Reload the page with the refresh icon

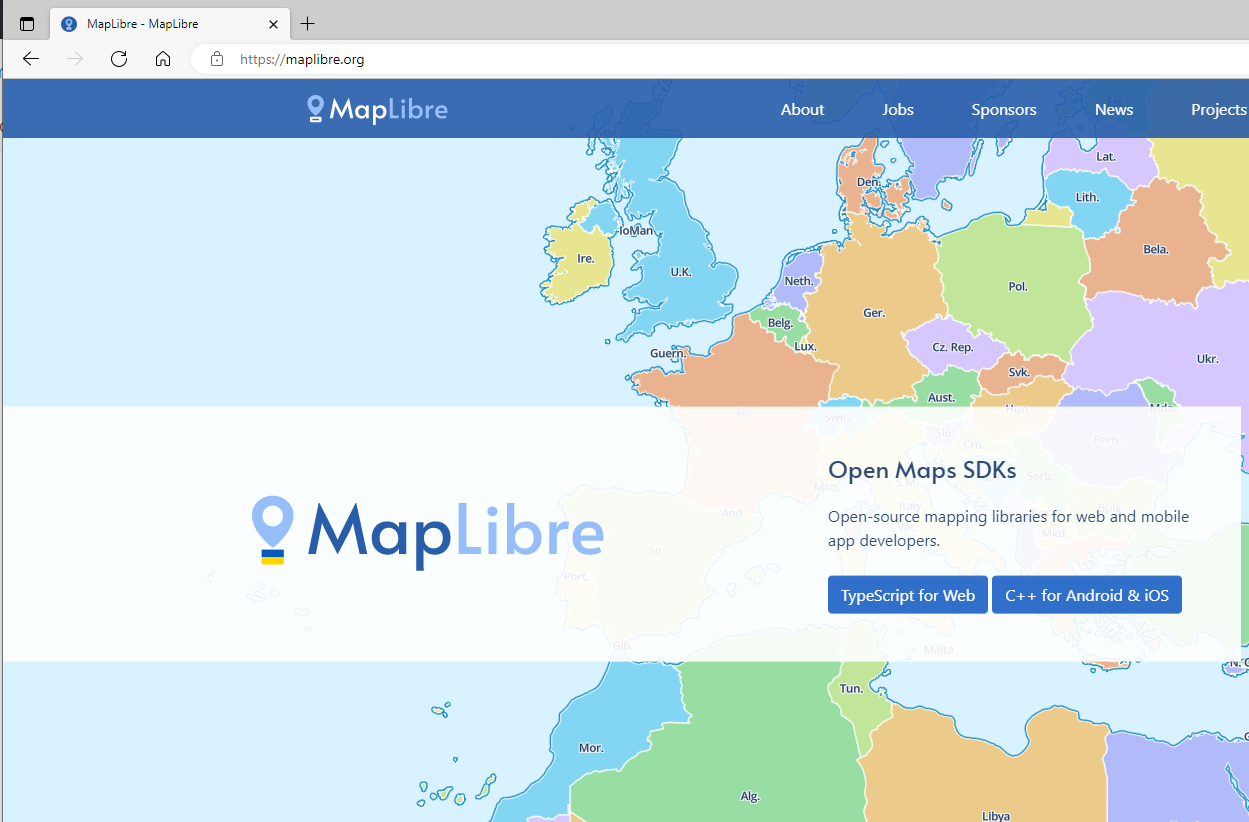pyautogui.click(x=118, y=59)
